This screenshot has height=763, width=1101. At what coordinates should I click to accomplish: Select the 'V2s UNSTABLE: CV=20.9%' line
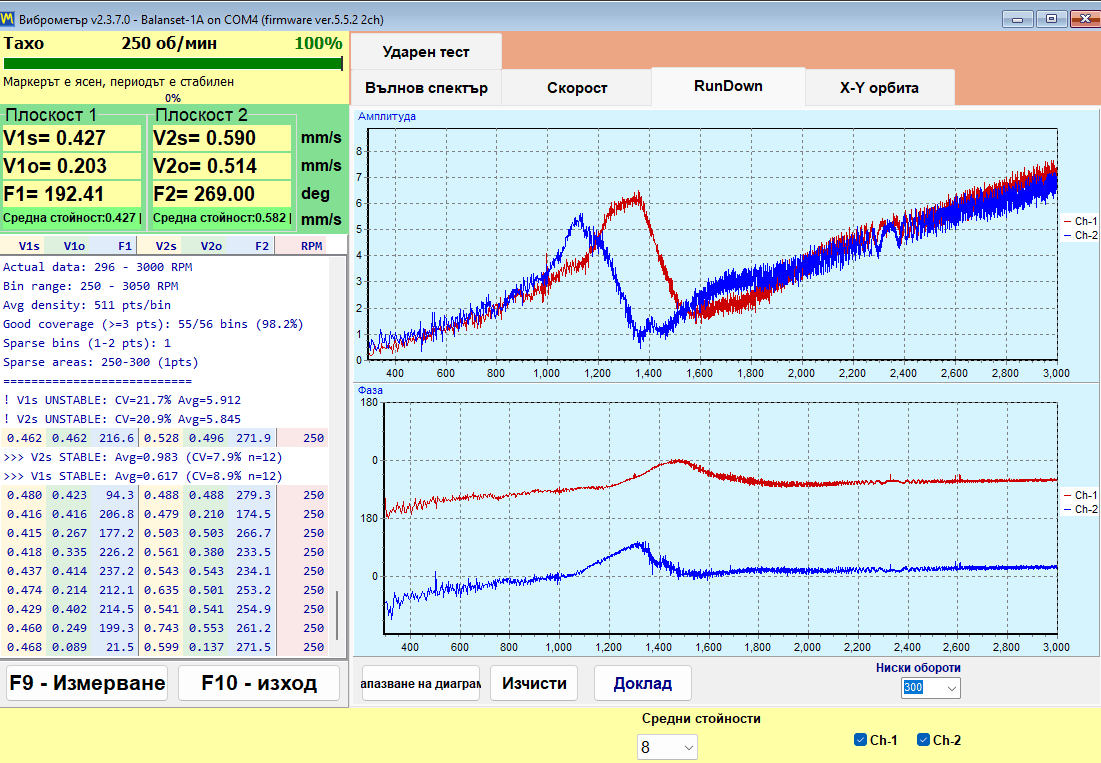[x=122, y=419]
